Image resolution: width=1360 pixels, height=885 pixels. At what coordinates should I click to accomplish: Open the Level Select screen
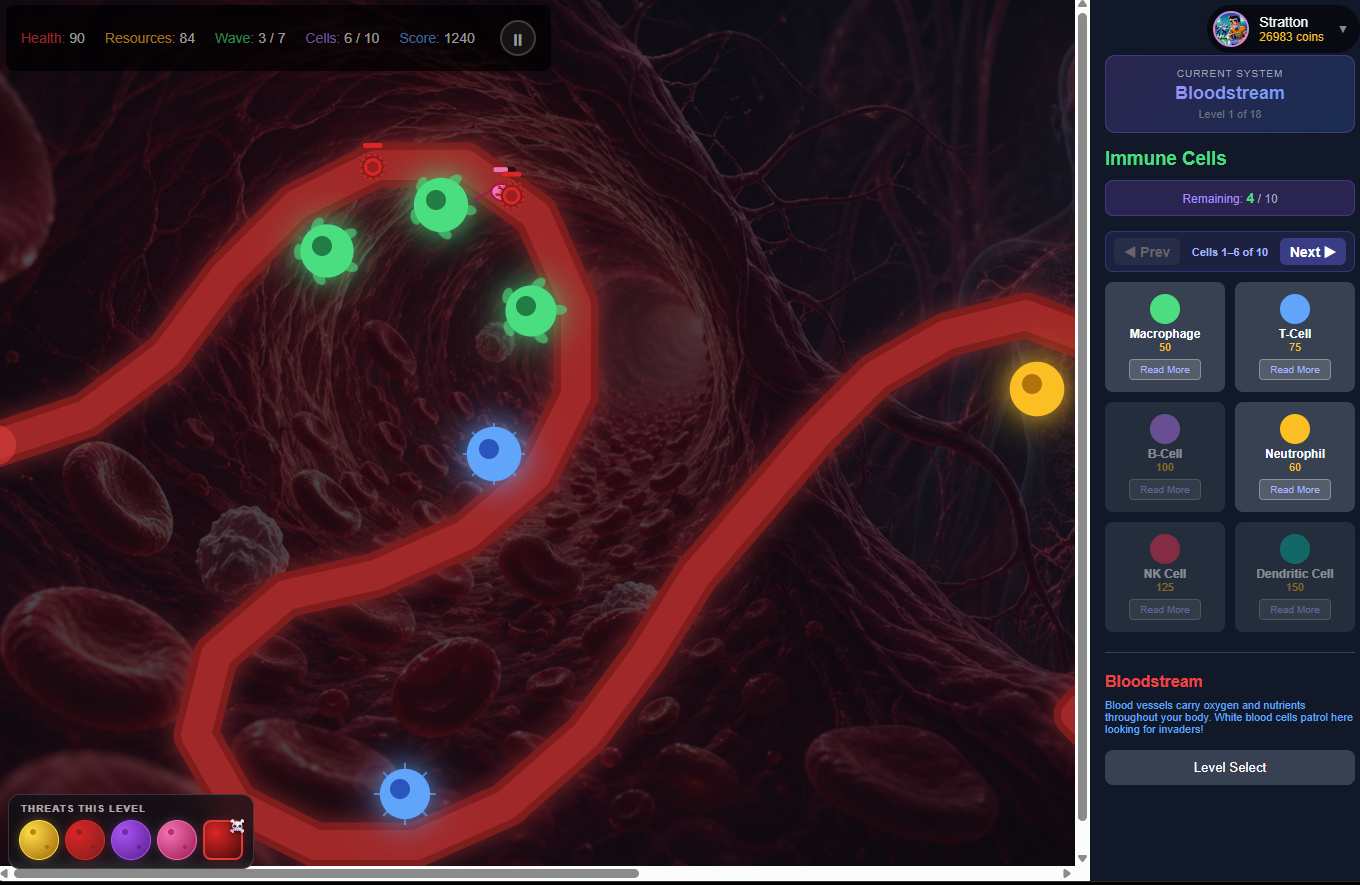(1230, 767)
